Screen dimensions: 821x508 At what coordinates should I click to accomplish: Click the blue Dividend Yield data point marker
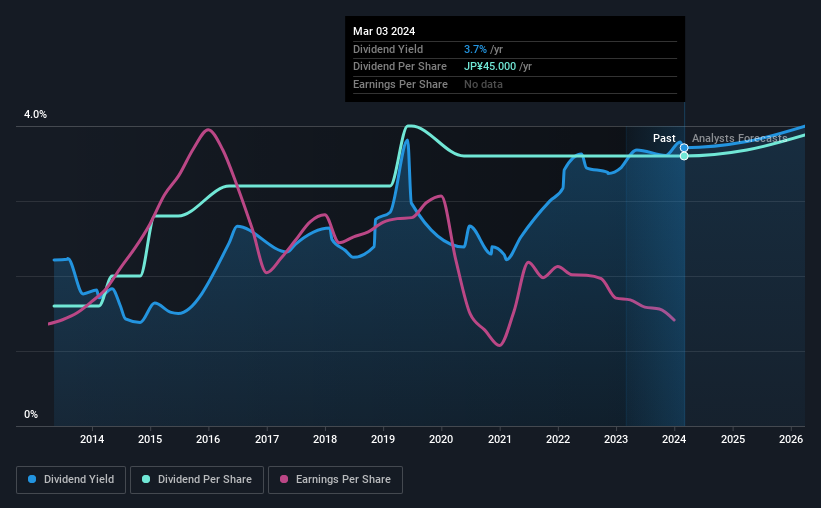pyautogui.click(x=684, y=148)
